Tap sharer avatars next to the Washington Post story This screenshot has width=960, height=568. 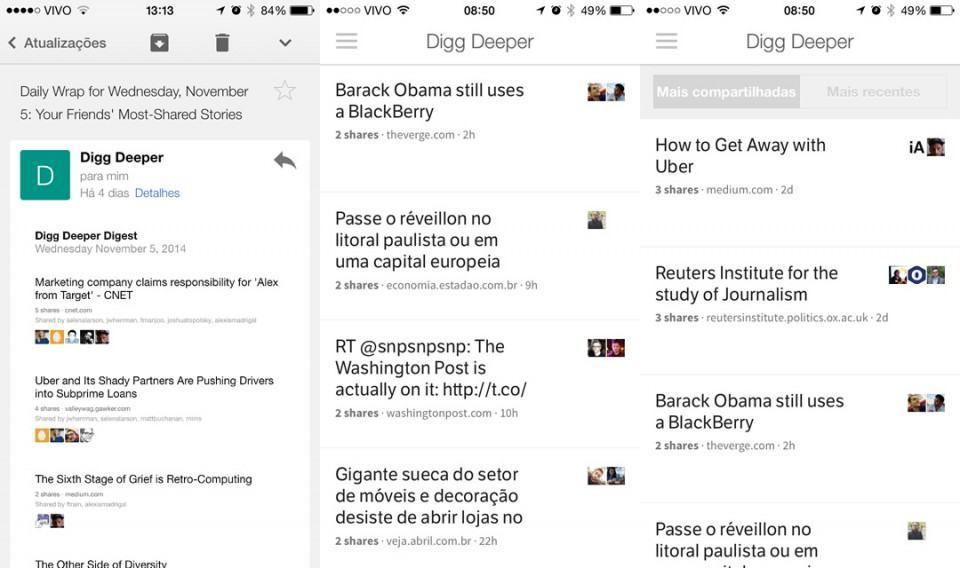click(x=606, y=348)
